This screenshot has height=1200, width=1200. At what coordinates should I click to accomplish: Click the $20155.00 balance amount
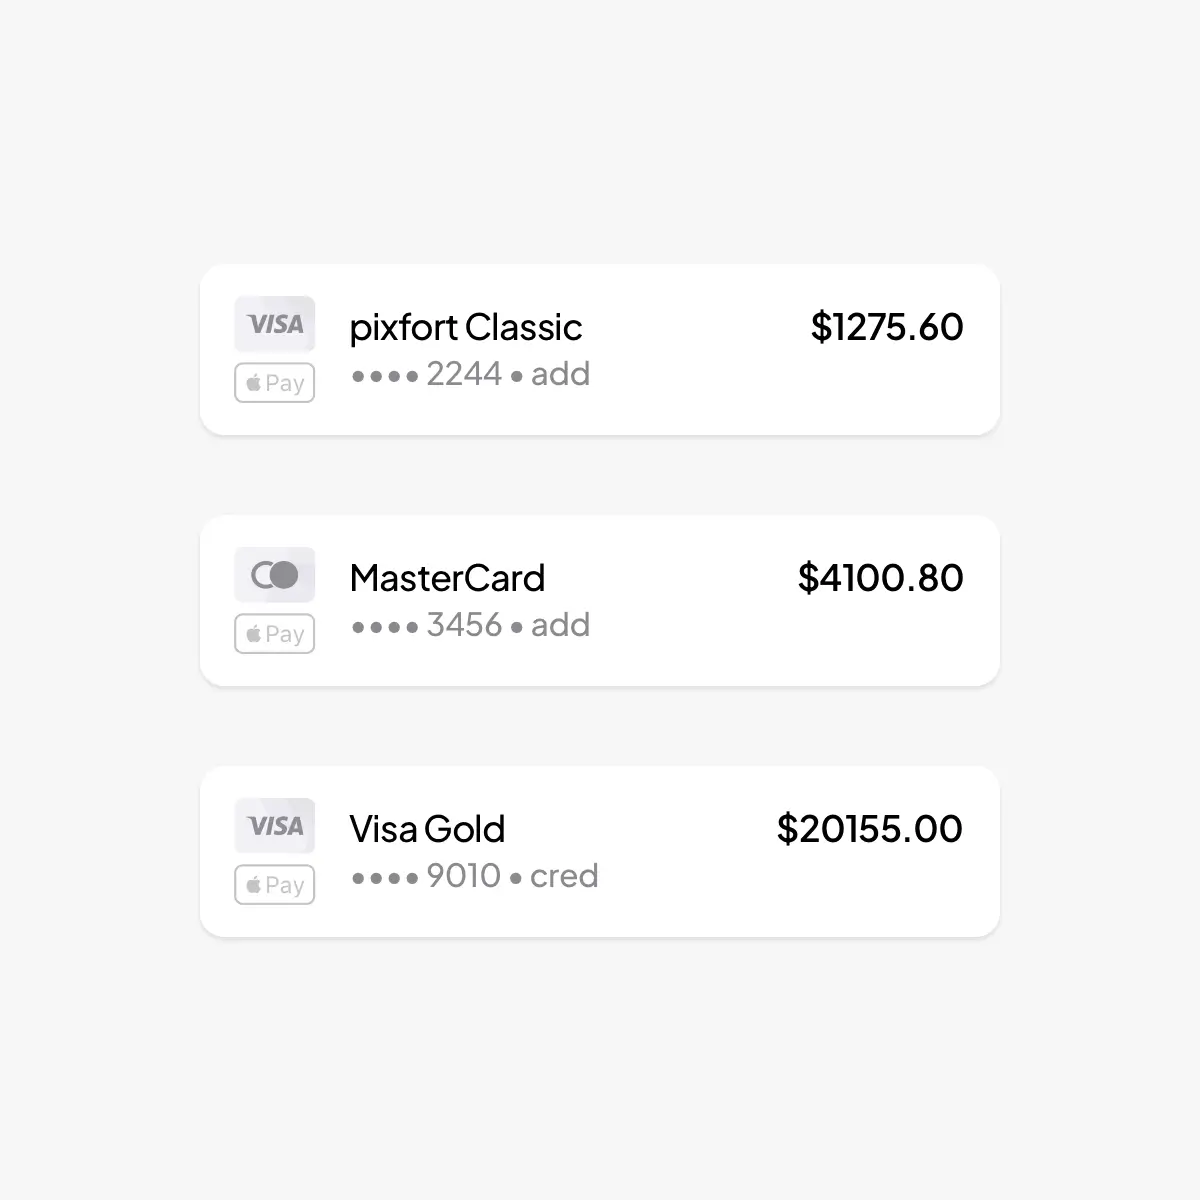pyautogui.click(x=869, y=829)
